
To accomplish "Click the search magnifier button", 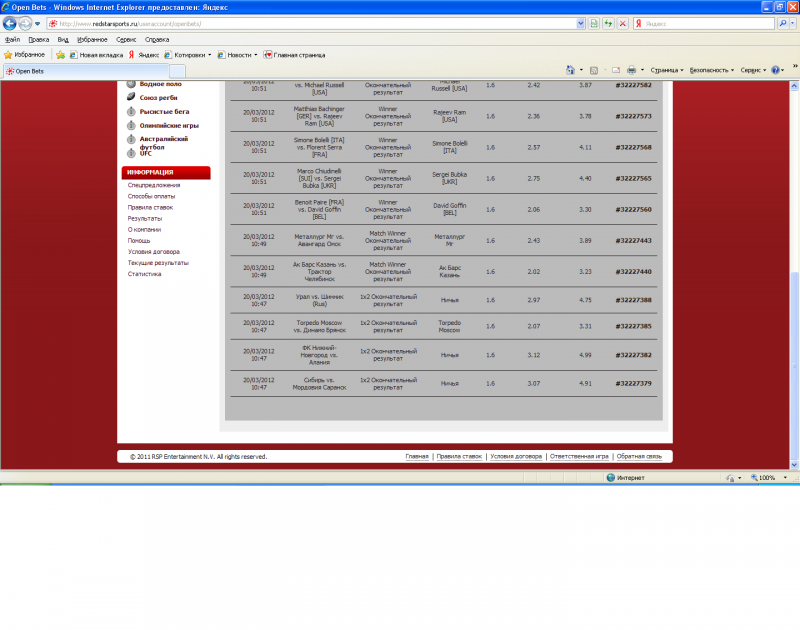I will 783,23.
